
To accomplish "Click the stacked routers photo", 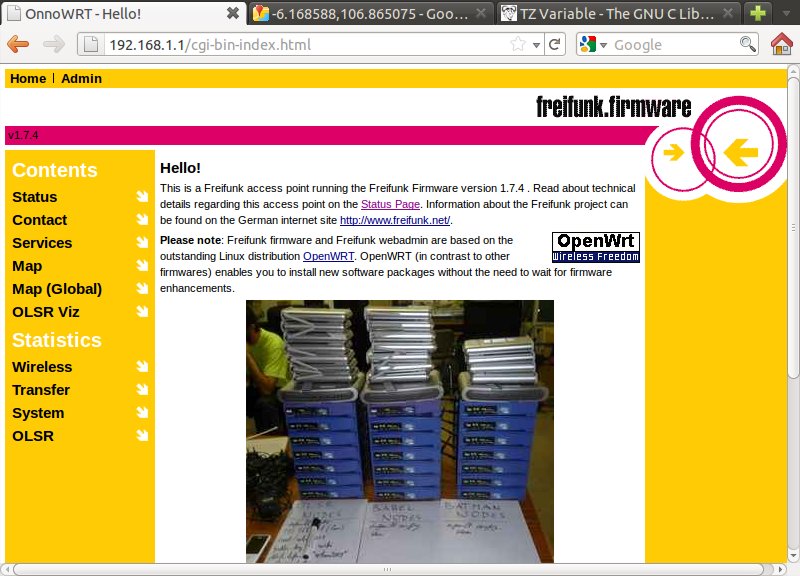I will [x=400, y=430].
